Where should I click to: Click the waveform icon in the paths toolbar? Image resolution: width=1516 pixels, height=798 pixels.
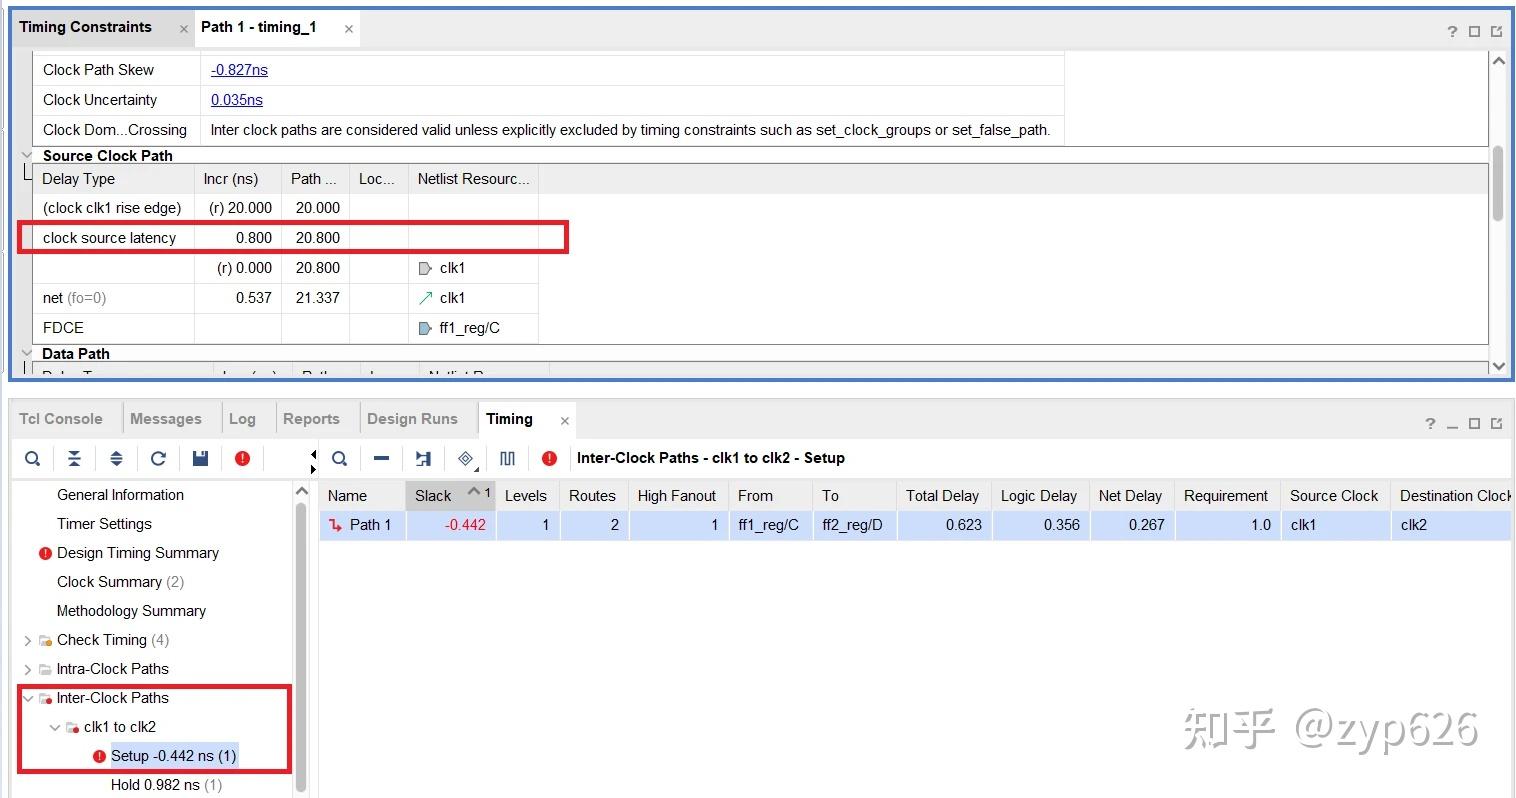(x=507, y=458)
